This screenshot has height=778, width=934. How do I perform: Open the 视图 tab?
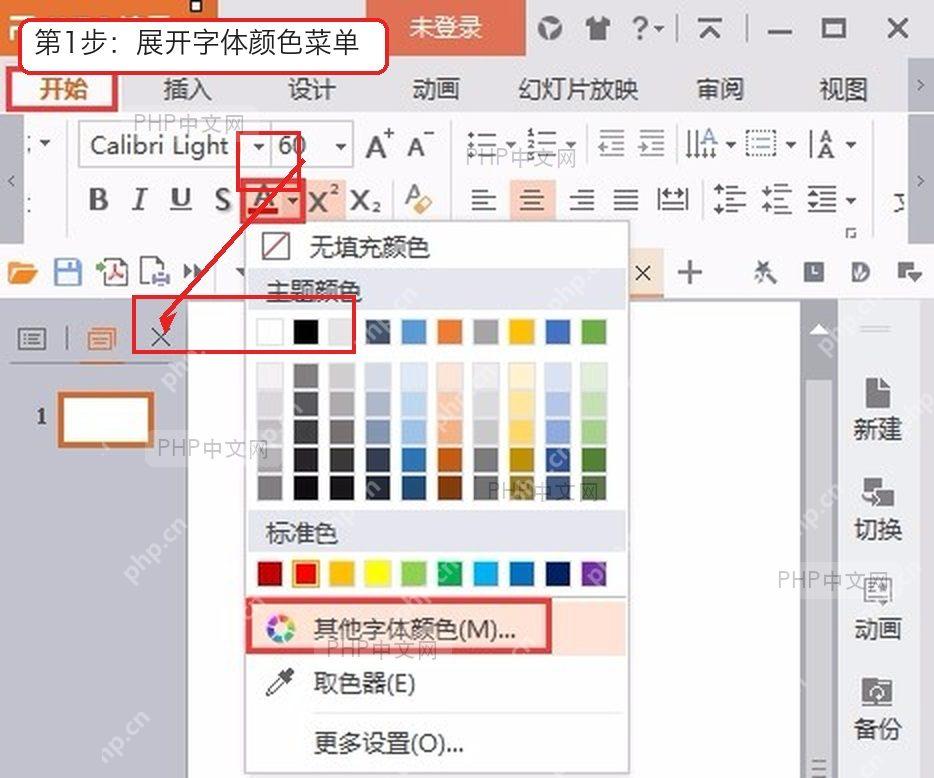[x=843, y=90]
